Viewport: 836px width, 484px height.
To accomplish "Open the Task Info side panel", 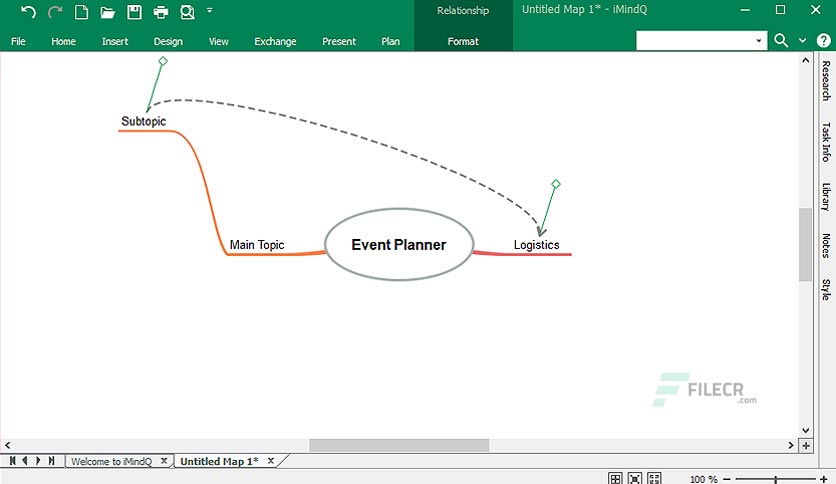I will point(826,142).
